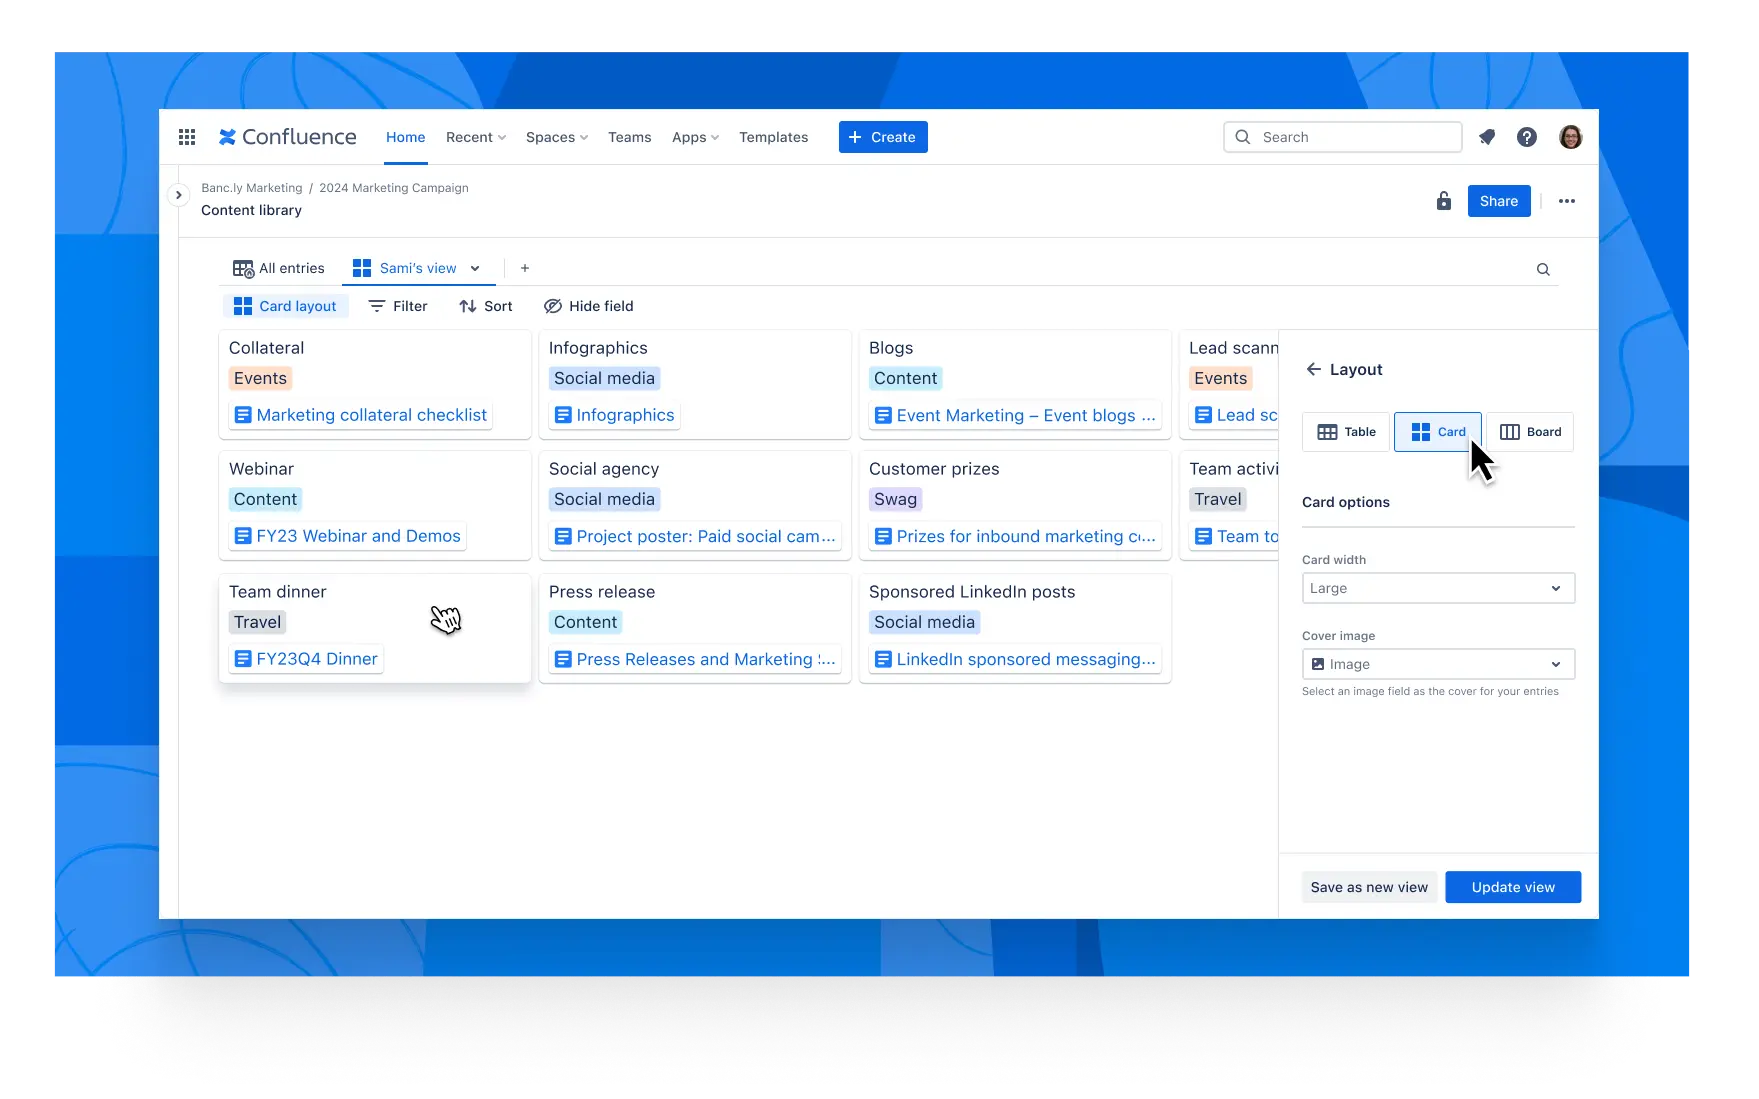The image size is (1759, 1099).
Task: Click the search icon in the view toolbar
Action: point(1543,269)
